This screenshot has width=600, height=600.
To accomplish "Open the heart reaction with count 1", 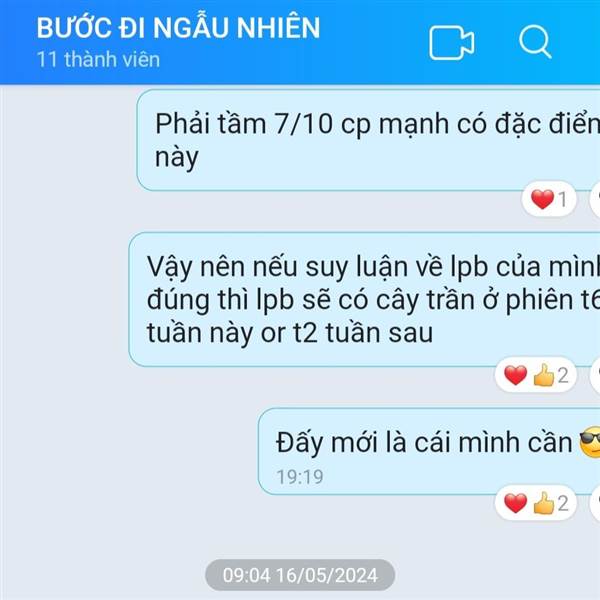I will 549,199.
